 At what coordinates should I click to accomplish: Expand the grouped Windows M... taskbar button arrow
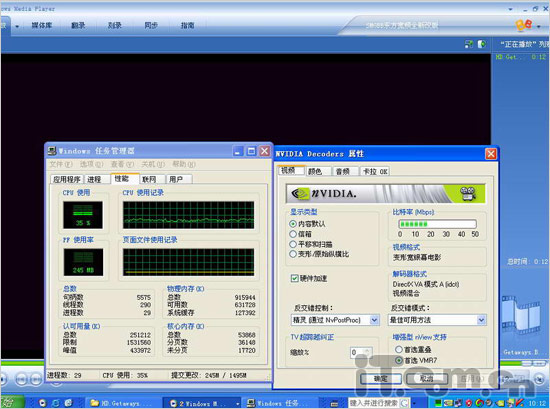click(237, 404)
